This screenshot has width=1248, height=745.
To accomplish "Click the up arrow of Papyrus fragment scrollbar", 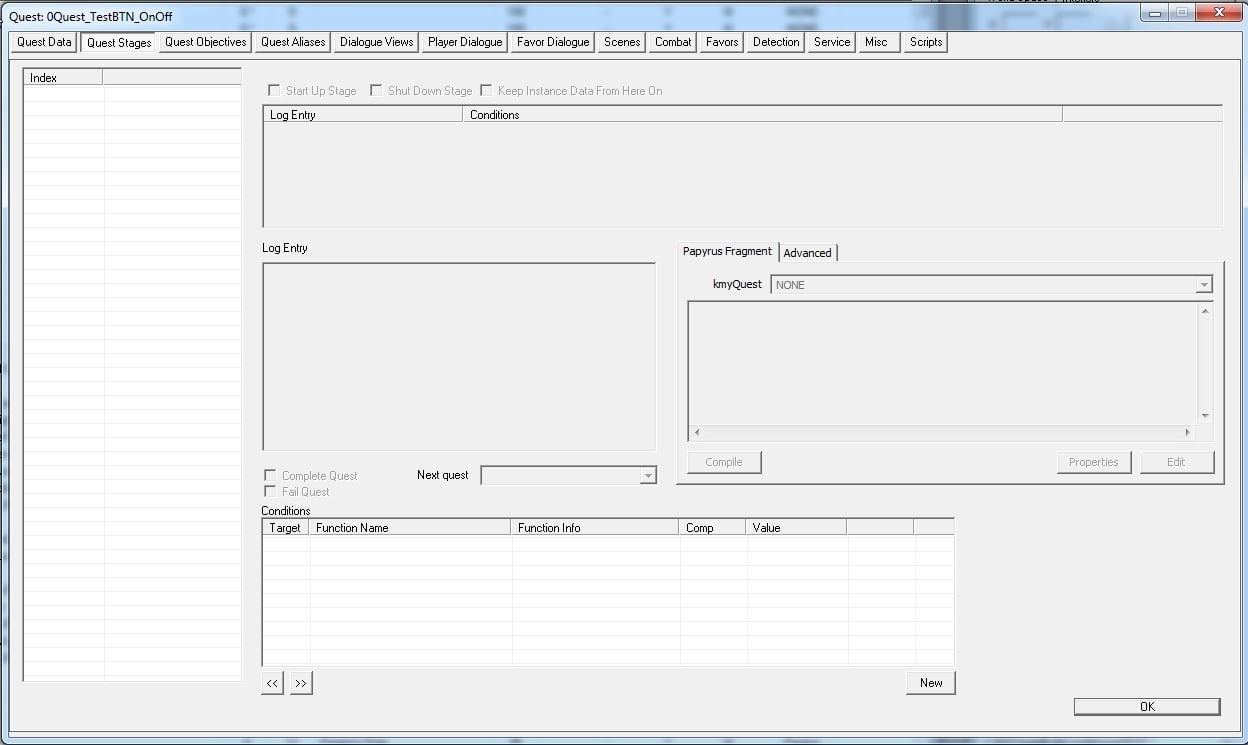I will [x=1205, y=311].
